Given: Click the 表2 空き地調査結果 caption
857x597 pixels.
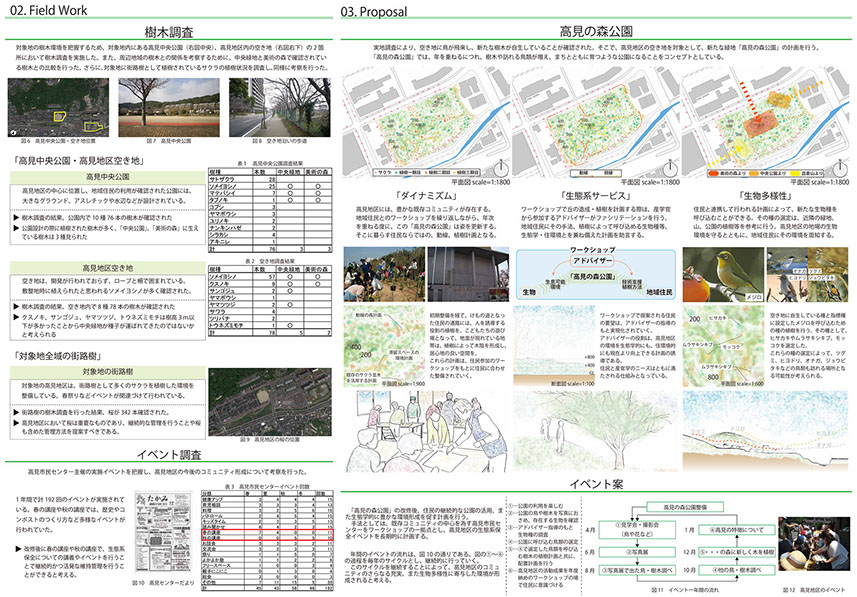Looking at the screenshot, I should coord(270,261).
